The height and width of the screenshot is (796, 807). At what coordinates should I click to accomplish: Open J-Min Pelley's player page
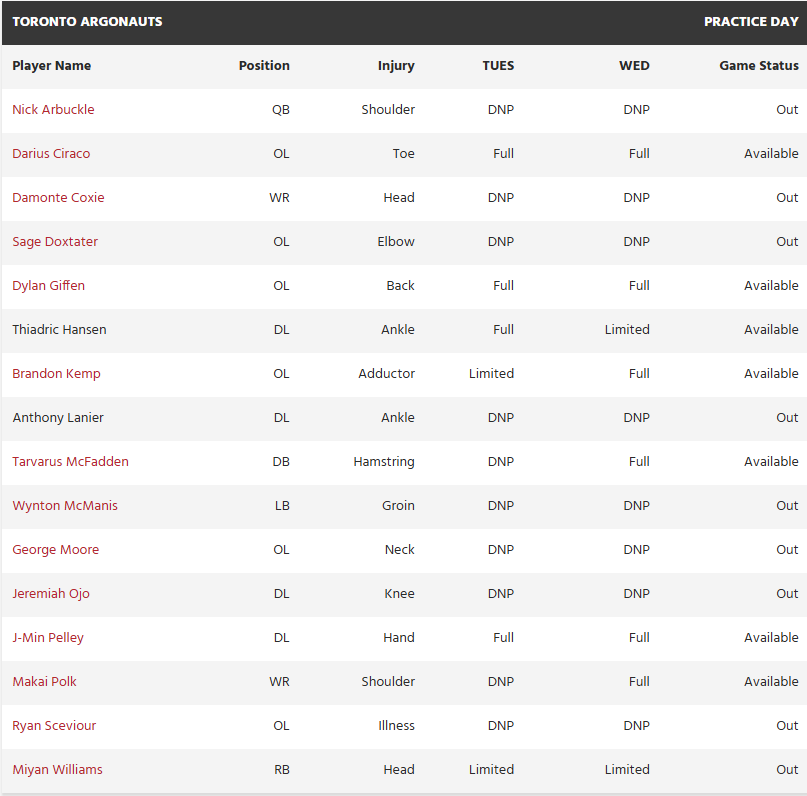(48, 638)
